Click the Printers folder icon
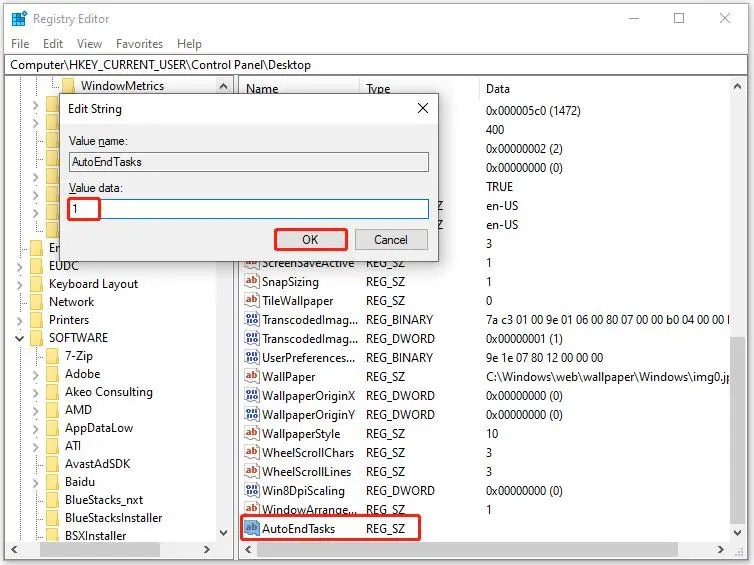This screenshot has height=565, width=754. pyautogui.click(x=37, y=320)
